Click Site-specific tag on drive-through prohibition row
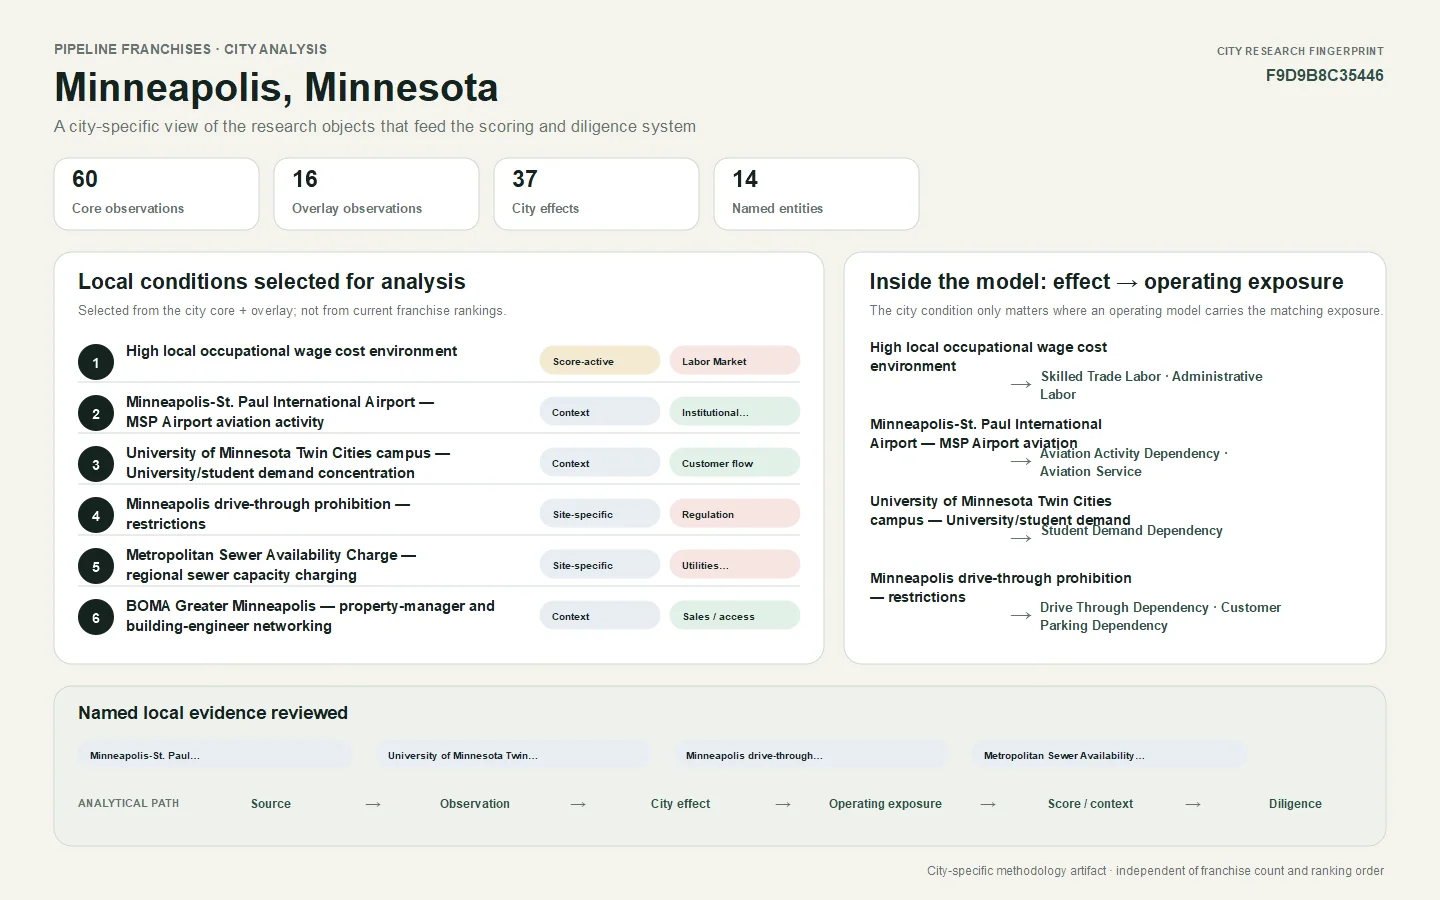Viewport: 1440px width, 900px height. tap(600, 514)
